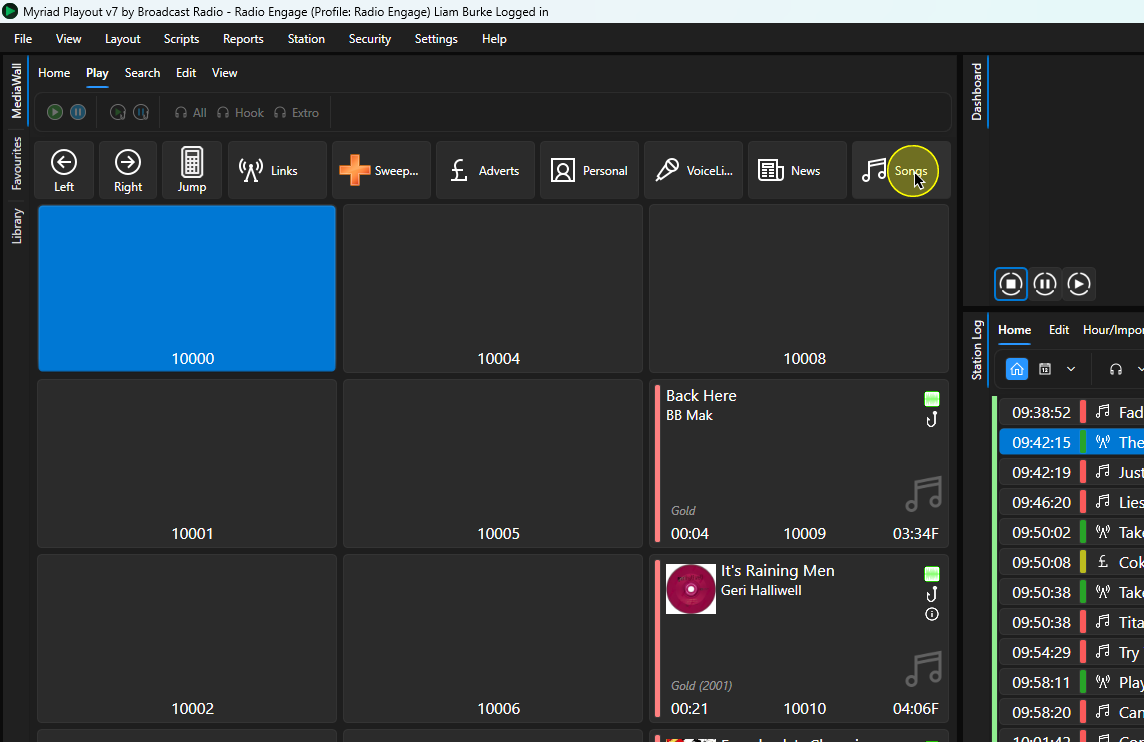
Task: Click the Station Log home icon
Action: pos(1016,369)
